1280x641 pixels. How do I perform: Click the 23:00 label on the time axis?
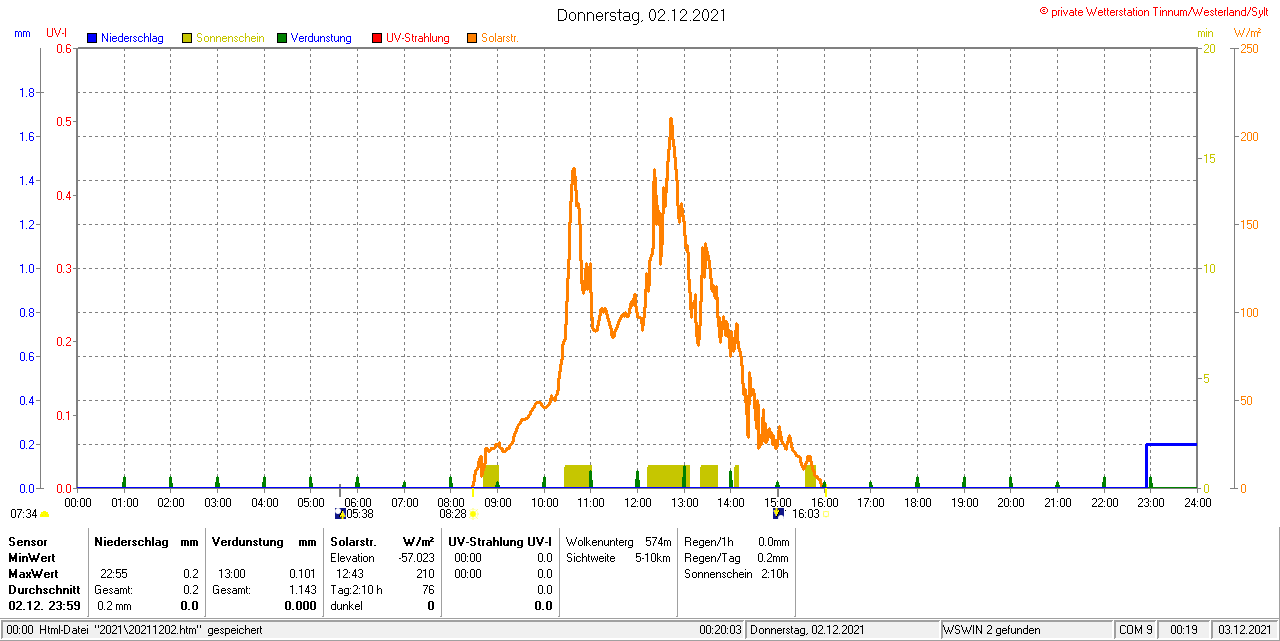(x=1150, y=502)
